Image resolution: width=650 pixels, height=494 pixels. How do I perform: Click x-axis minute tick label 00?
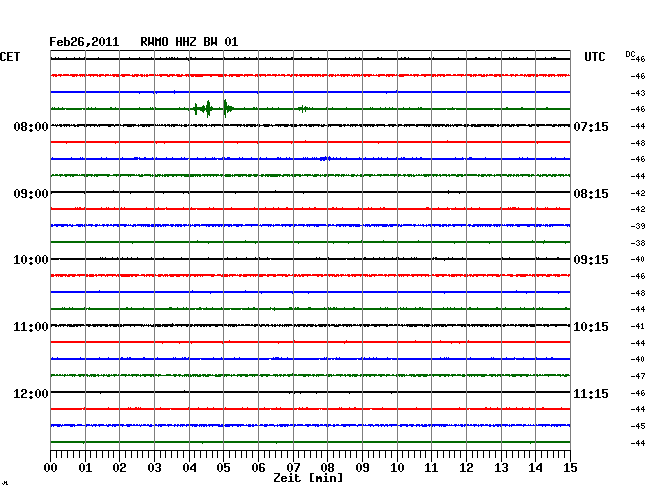click(51, 467)
